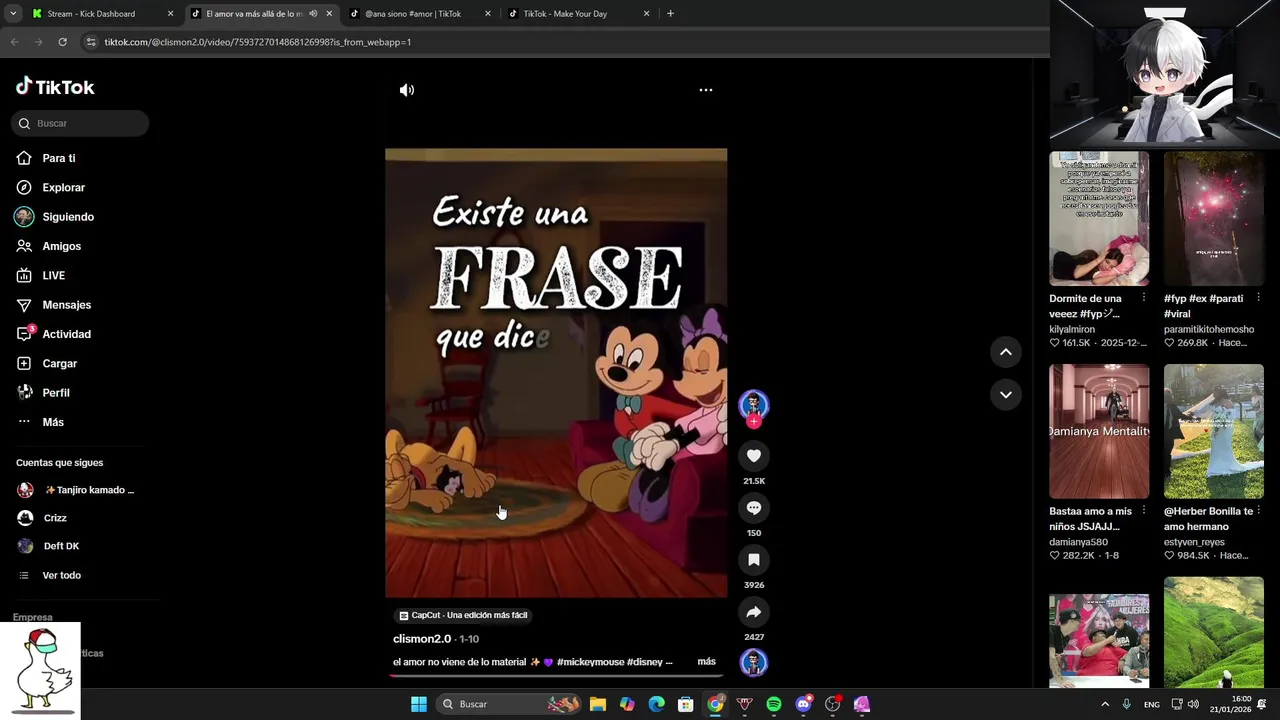The width and height of the screenshot is (1280, 720).
Task: Mute the tab via its speaker icon
Action: [x=313, y=14]
